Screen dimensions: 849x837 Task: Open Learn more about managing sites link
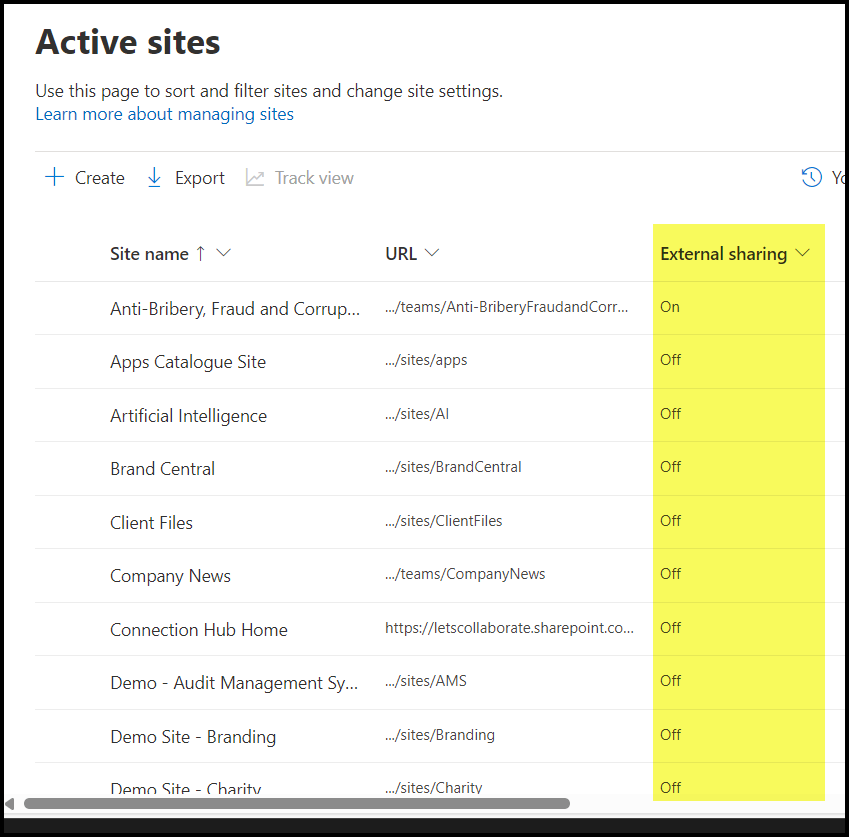(164, 114)
